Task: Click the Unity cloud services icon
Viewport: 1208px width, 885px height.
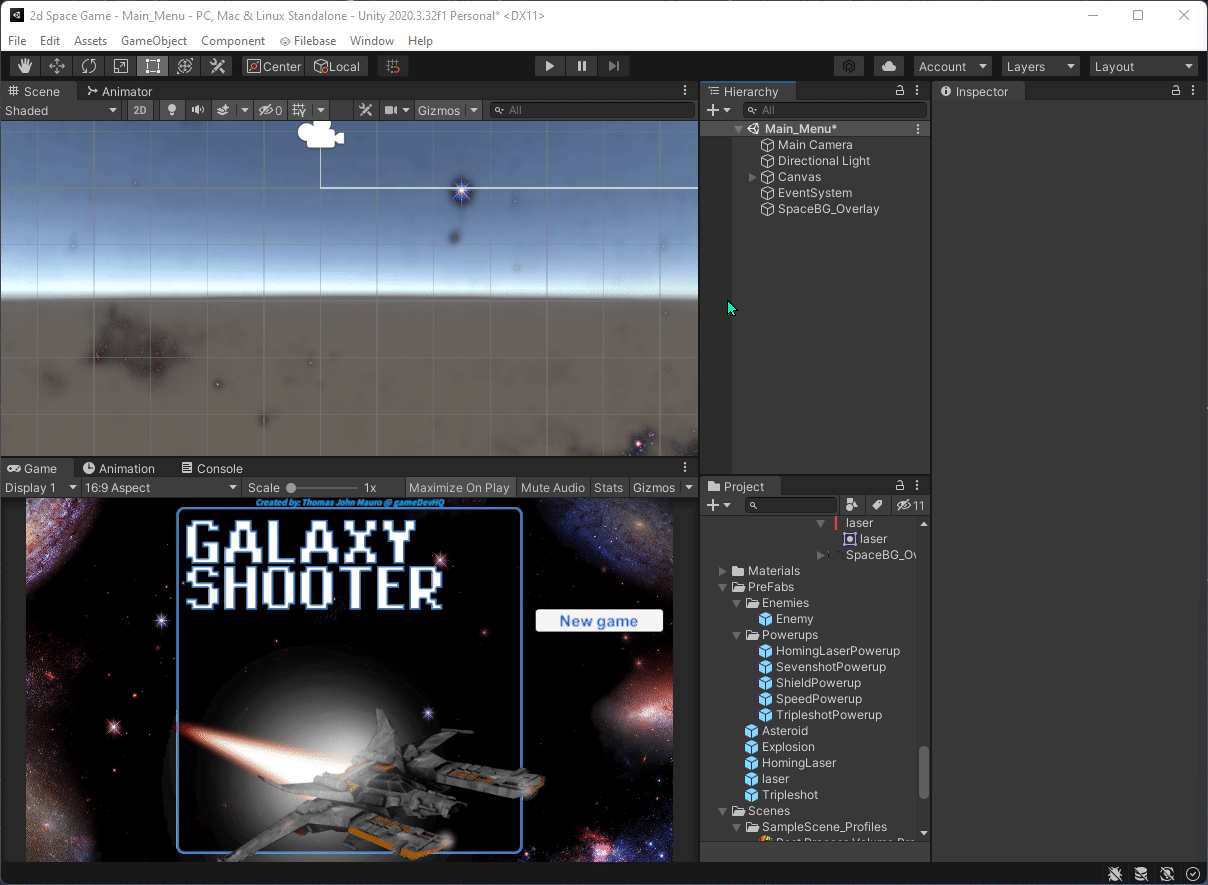Action: tap(887, 65)
